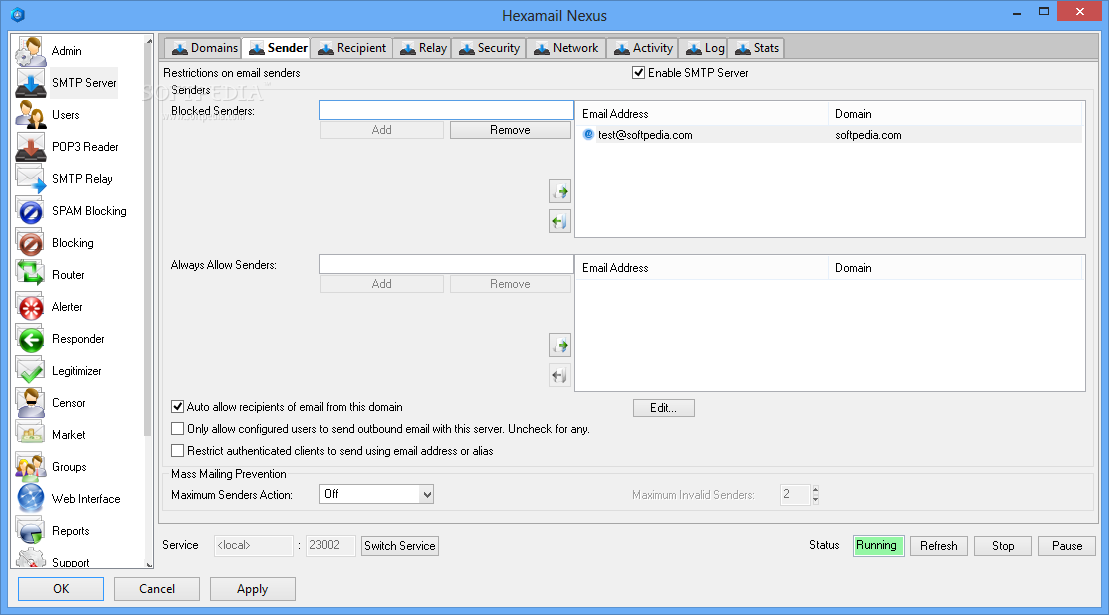Click the Cancel button
The image size is (1109, 615).
[x=157, y=589]
